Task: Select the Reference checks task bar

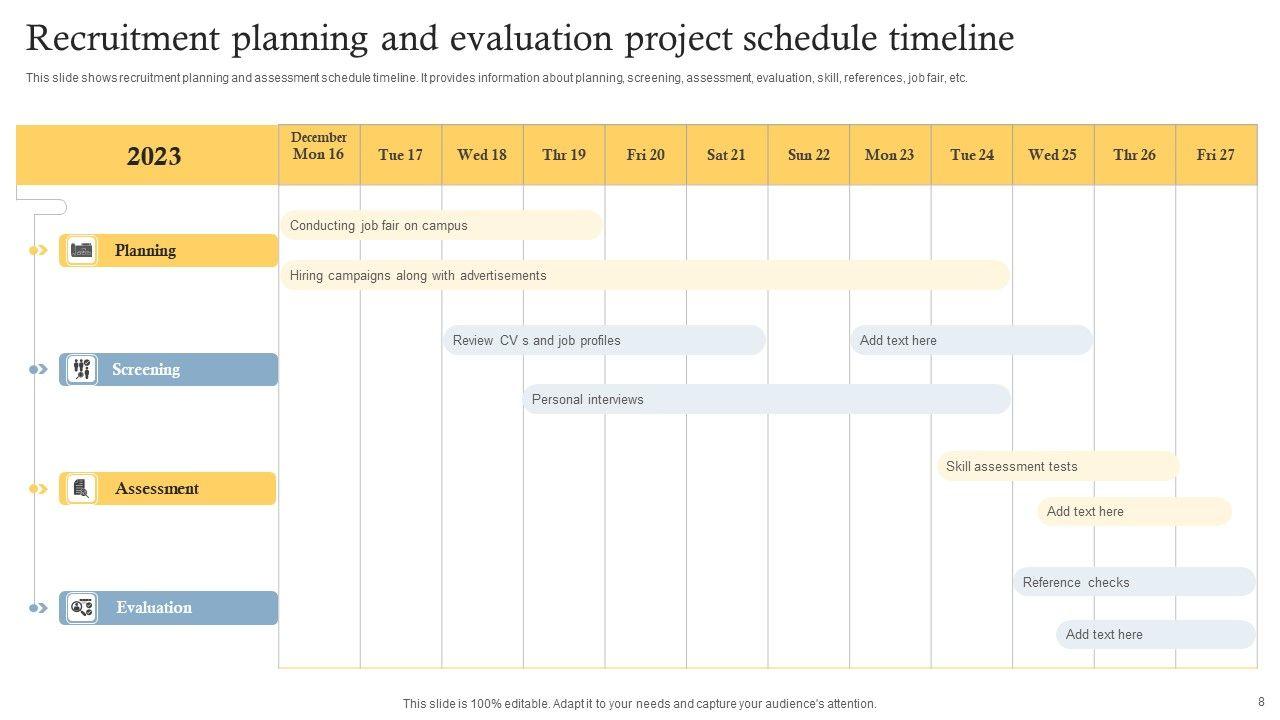Action: pyautogui.click(x=1134, y=583)
